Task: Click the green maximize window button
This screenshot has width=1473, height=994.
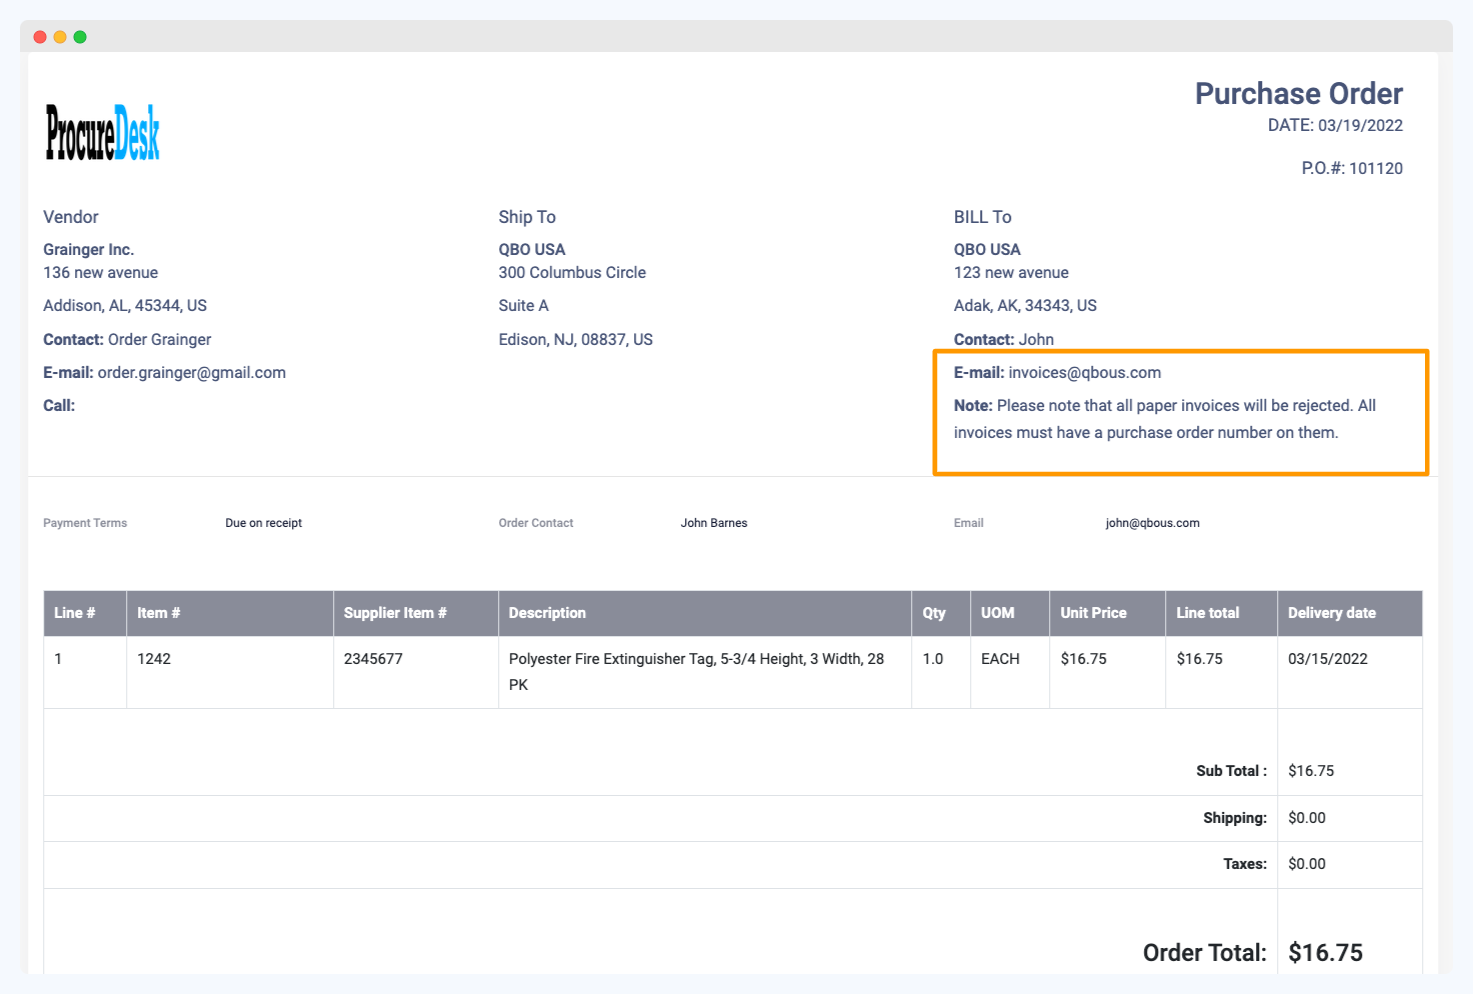Action: coord(79,36)
